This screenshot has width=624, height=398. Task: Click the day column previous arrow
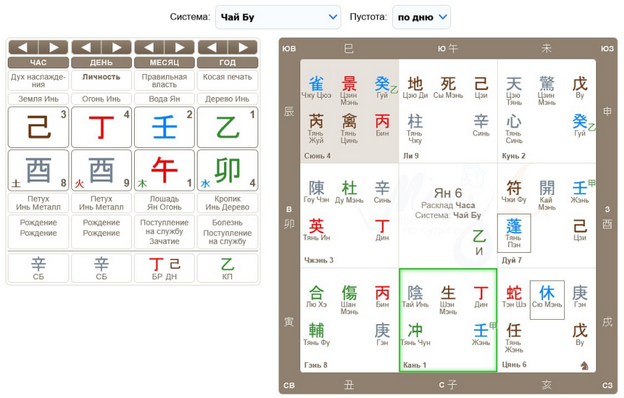(86, 47)
